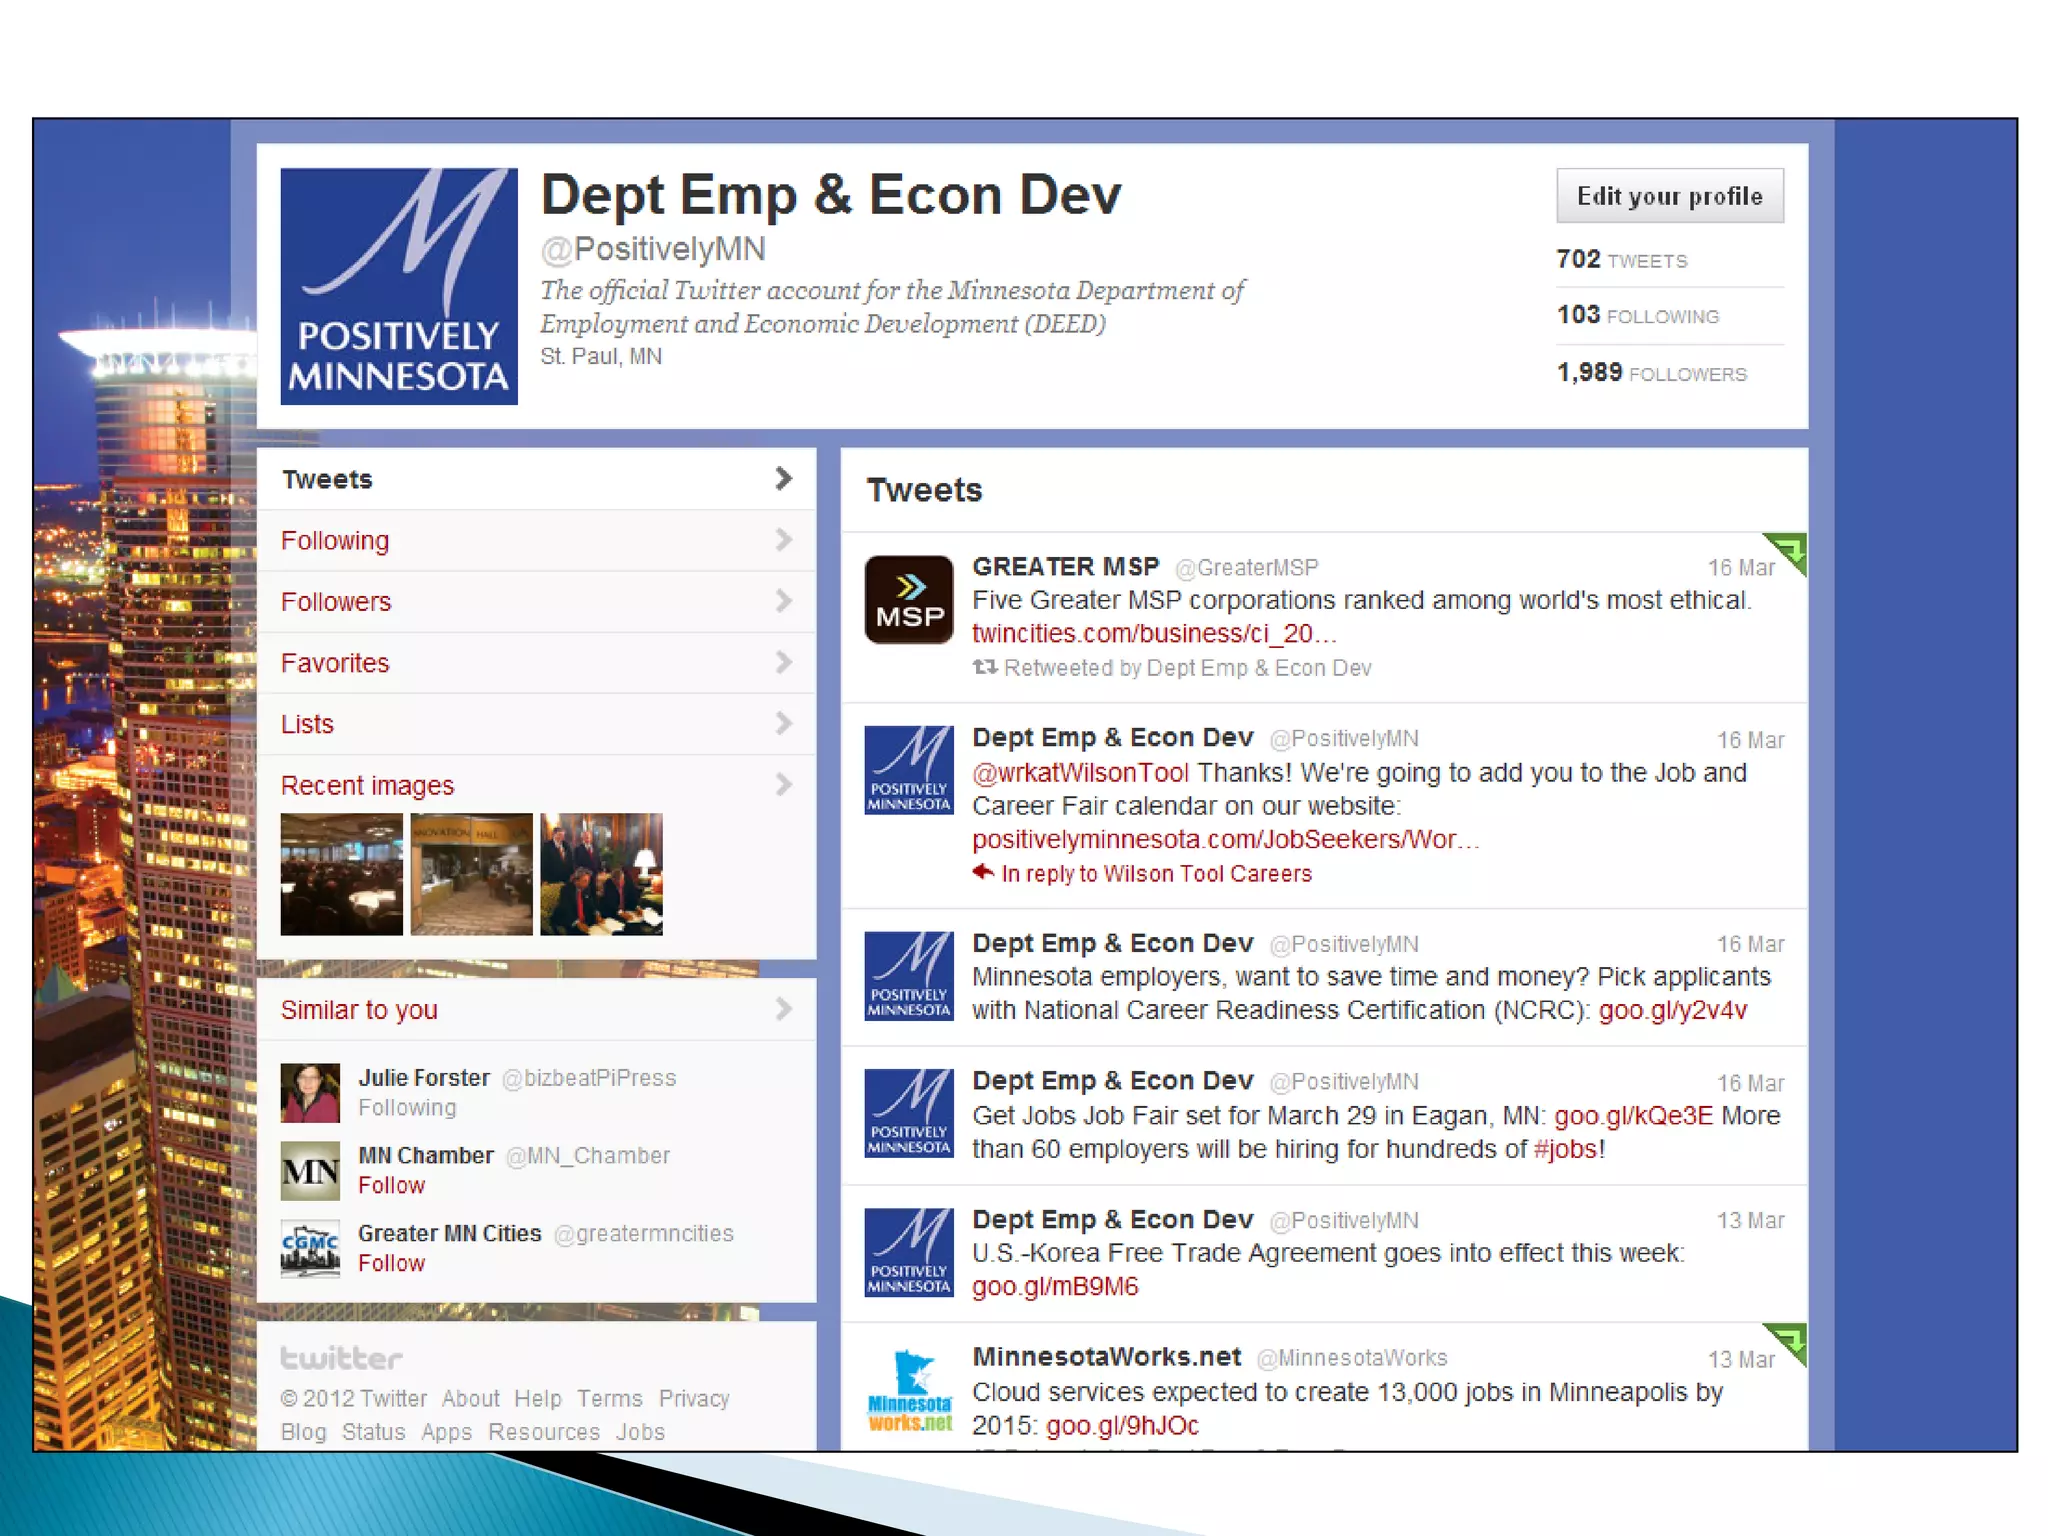2048x1536 pixels.
Task: Click the MN Chamber avatar icon
Action: tap(310, 1170)
